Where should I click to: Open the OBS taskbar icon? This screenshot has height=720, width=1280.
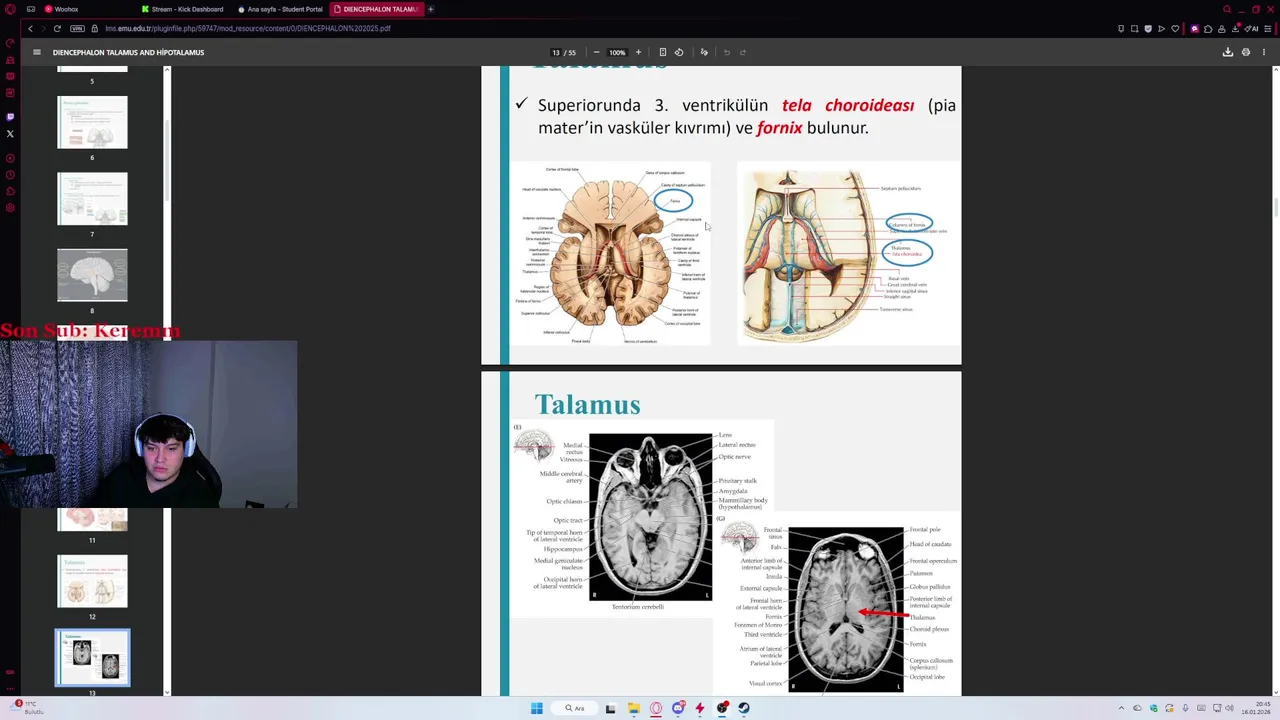click(x=722, y=708)
